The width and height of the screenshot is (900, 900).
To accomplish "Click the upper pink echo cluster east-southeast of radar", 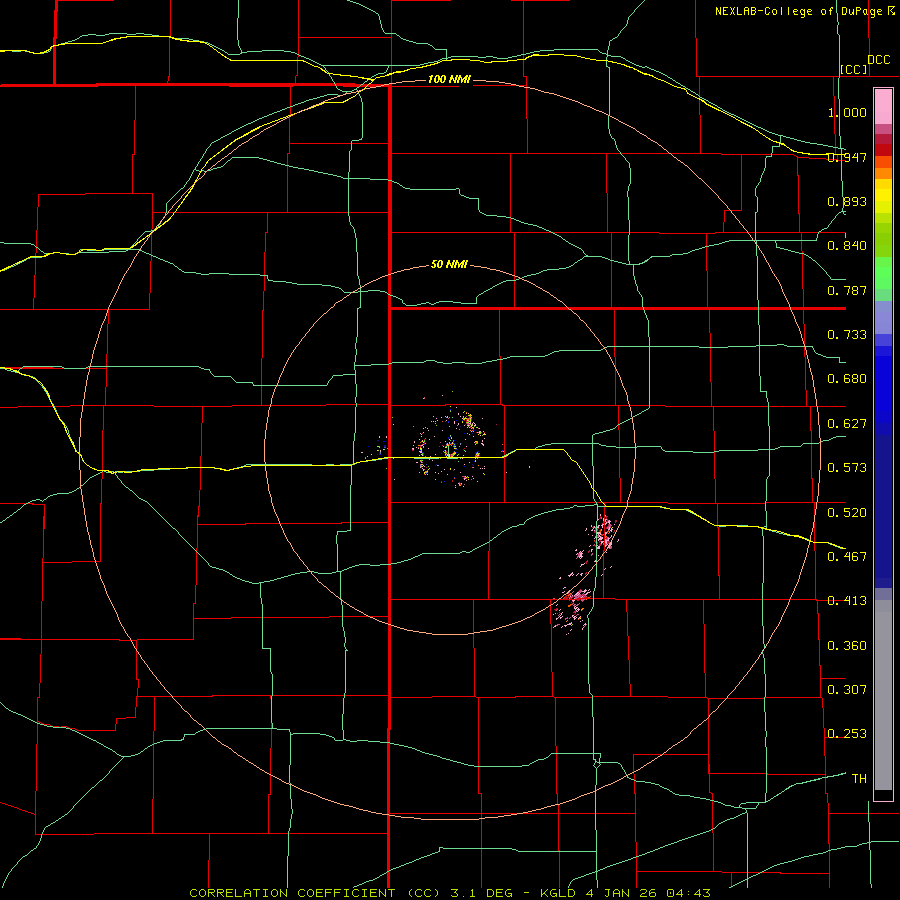I will tap(602, 534).
